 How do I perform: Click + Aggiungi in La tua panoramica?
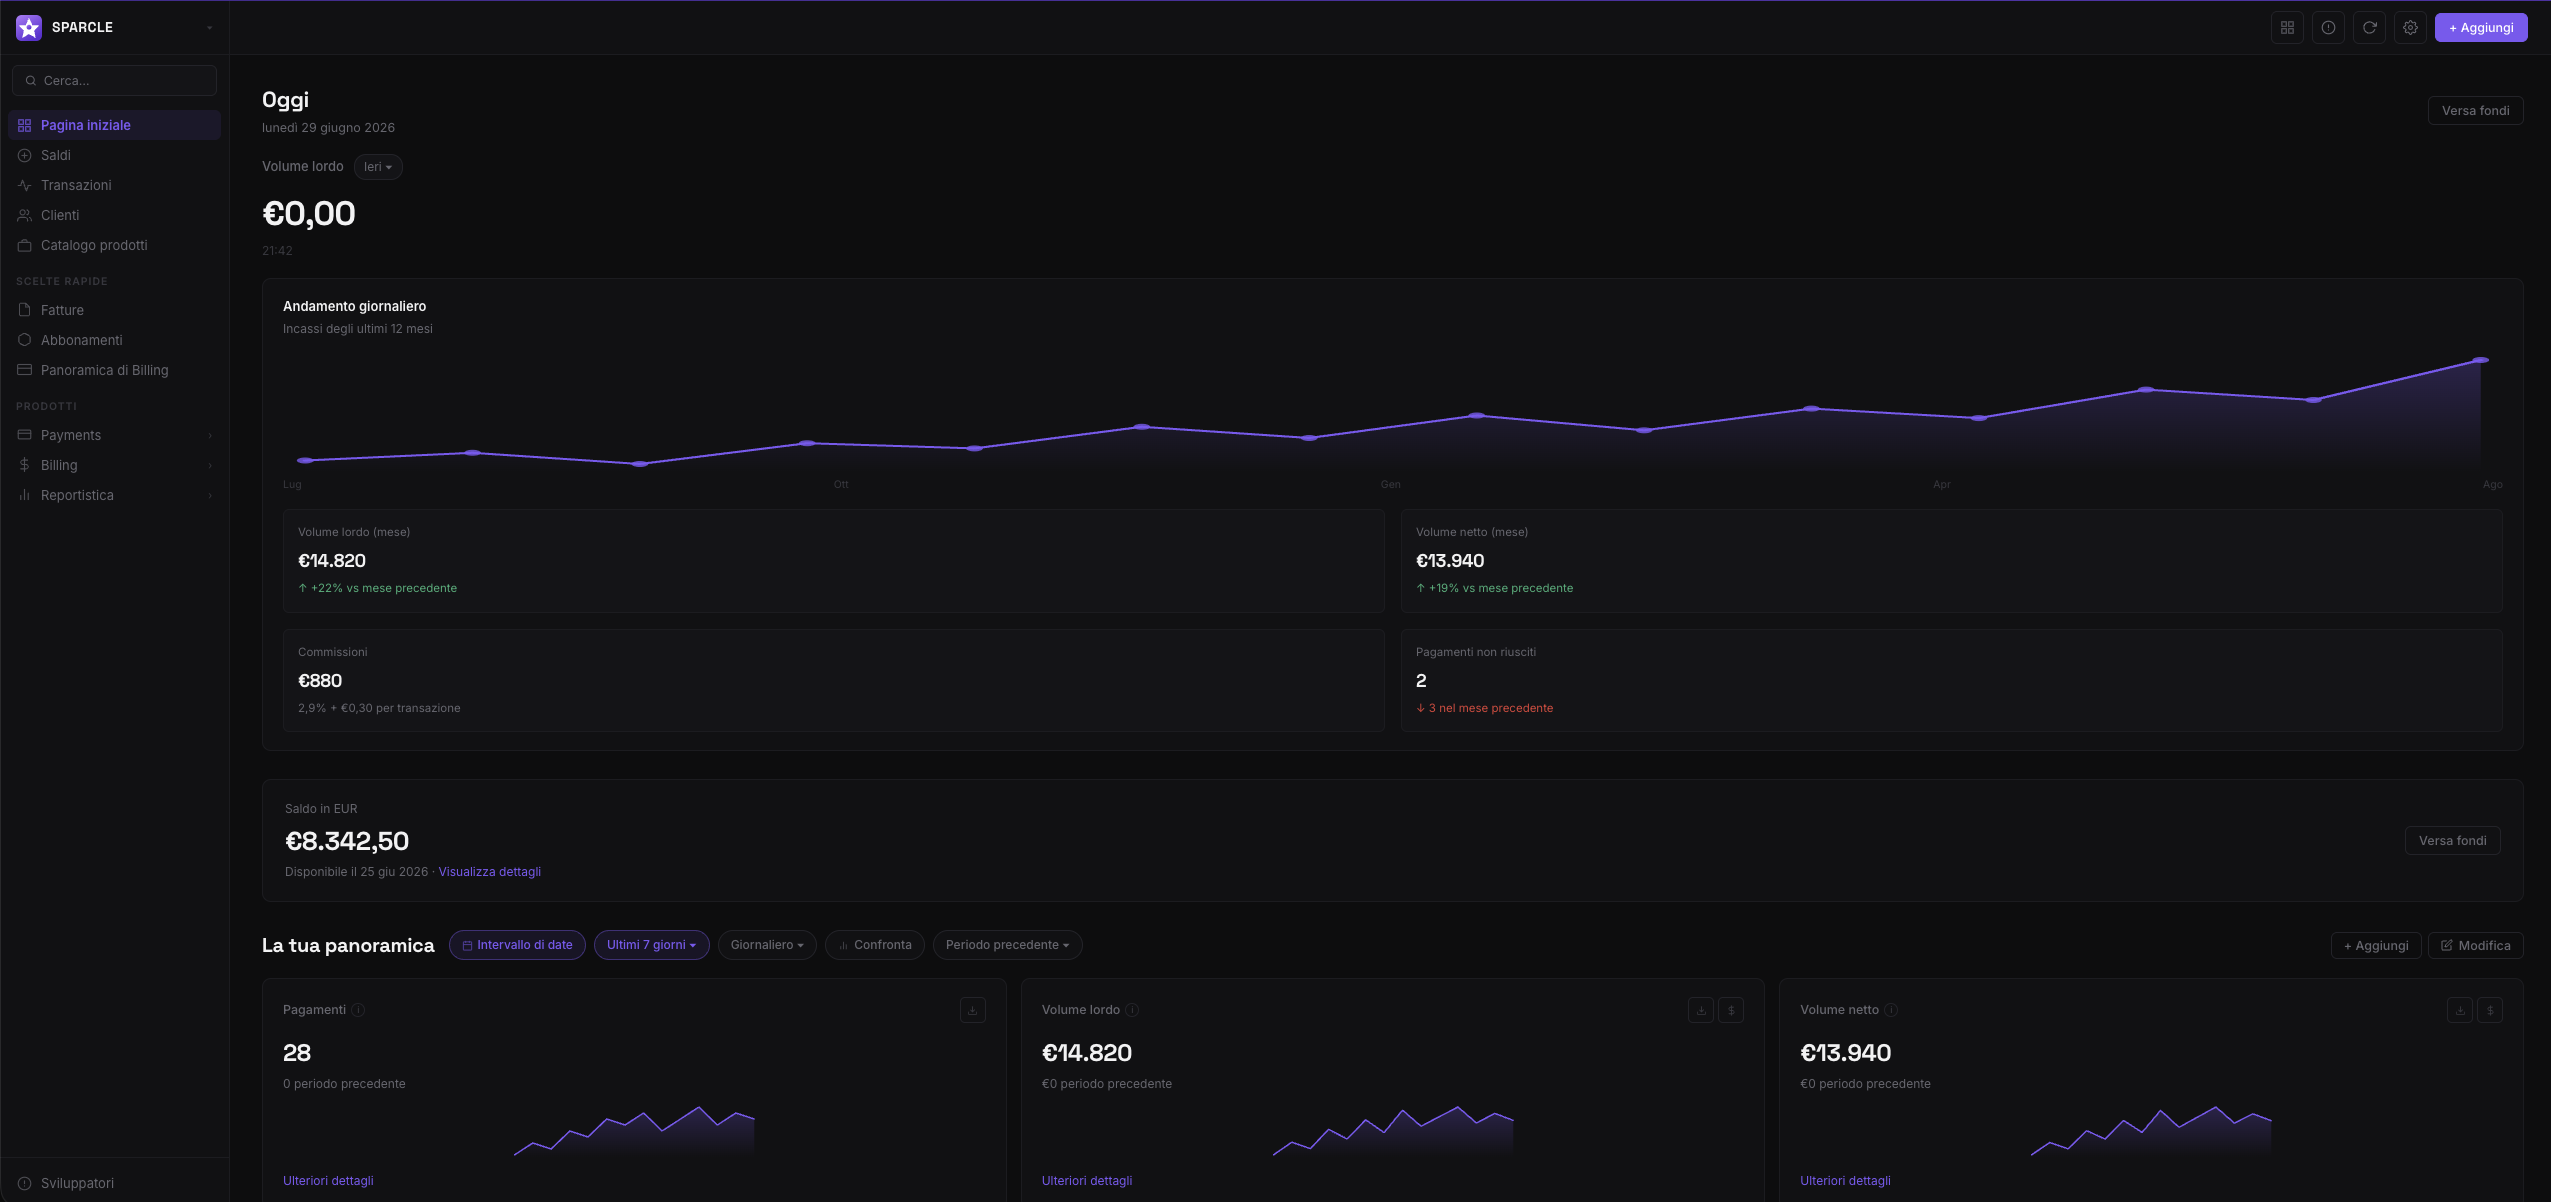point(2376,946)
